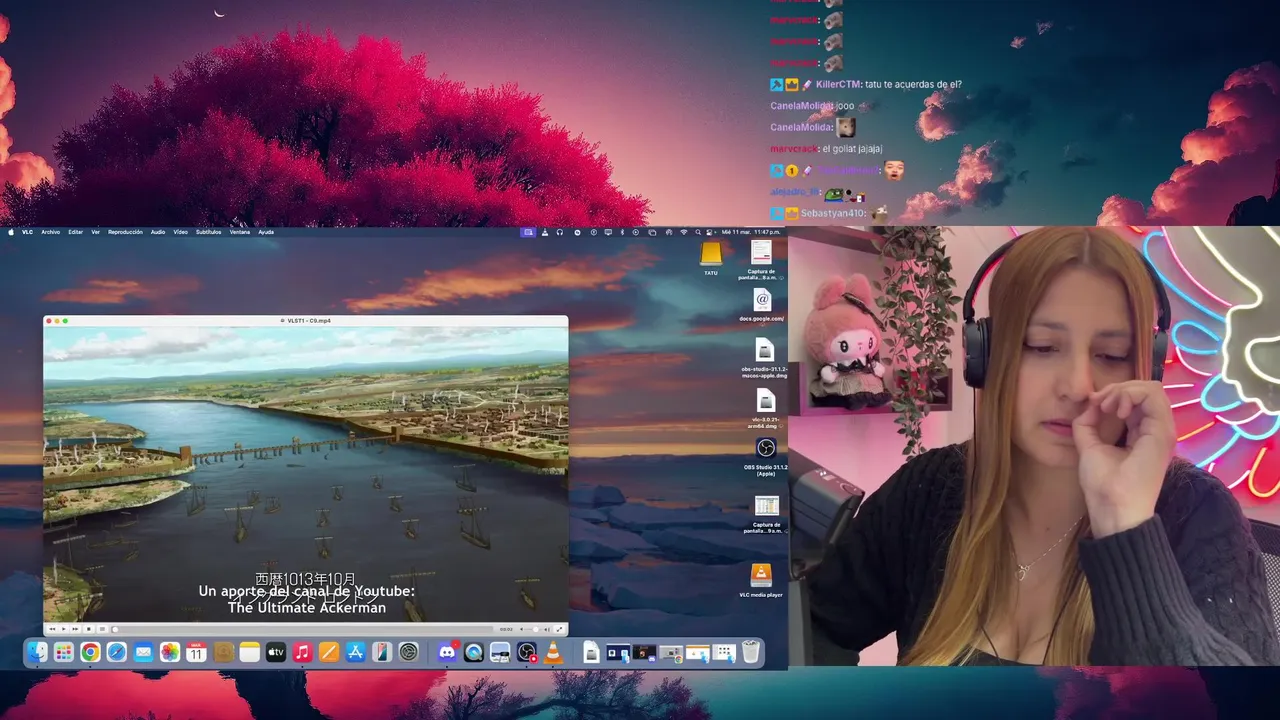Open the Trash in the Dock
Viewport: 1280px width, 720px height.
751,652
